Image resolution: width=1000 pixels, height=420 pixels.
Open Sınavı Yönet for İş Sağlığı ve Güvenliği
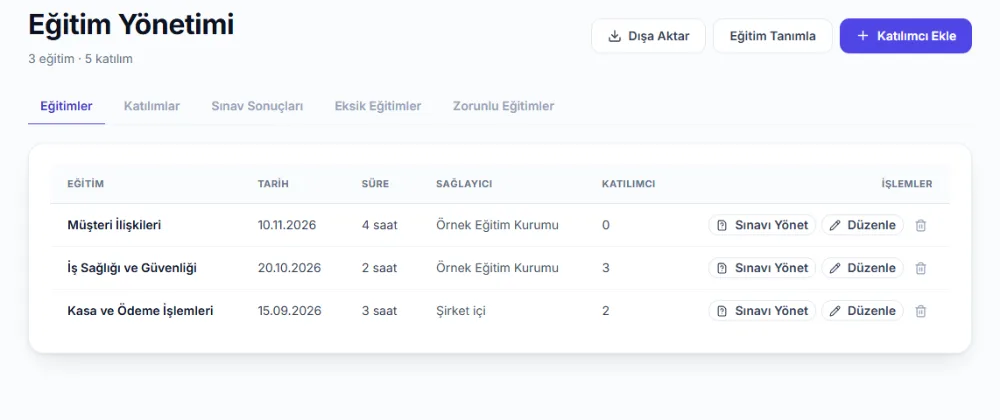[x=761, y=268]
